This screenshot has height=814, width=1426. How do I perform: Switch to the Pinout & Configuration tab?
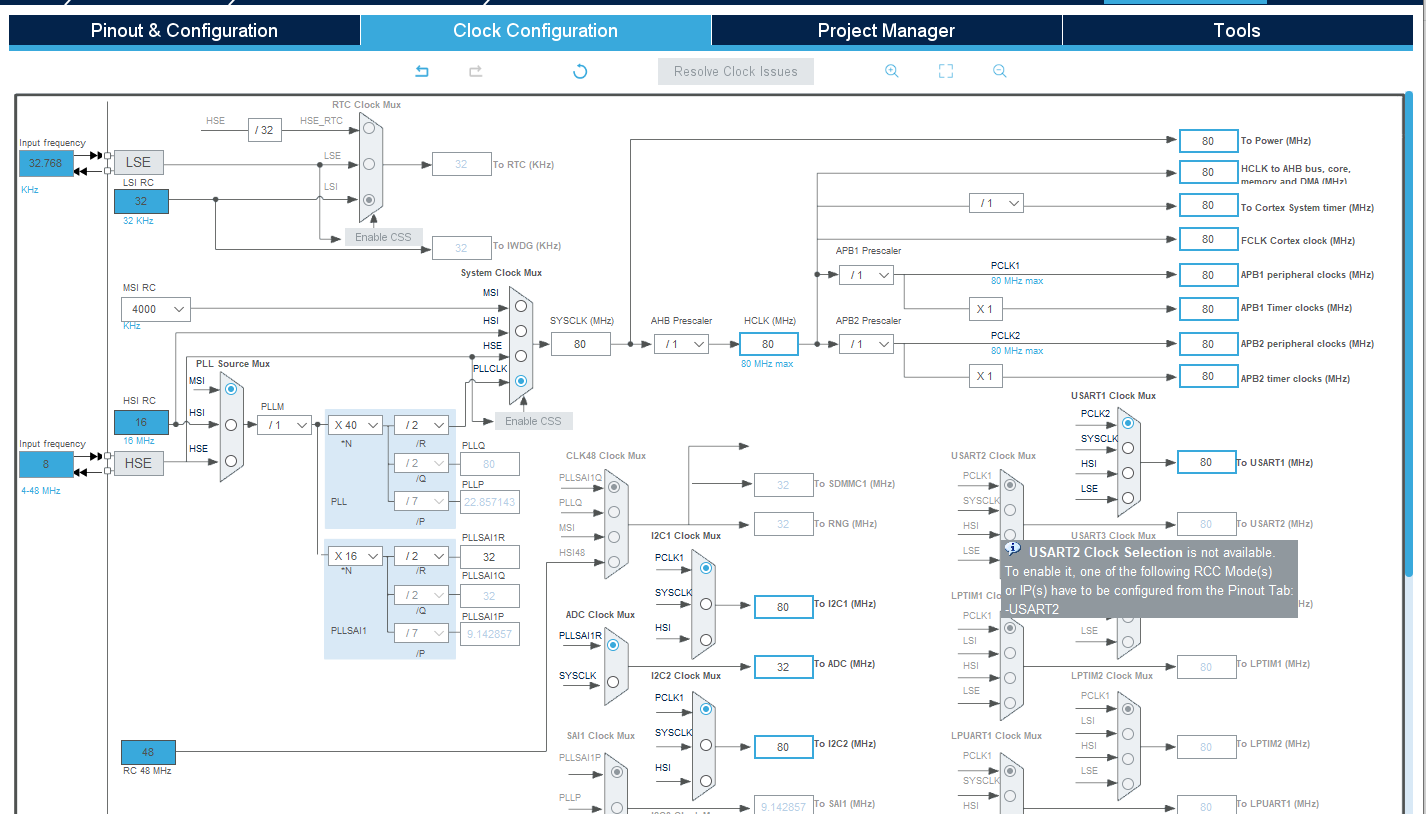click(x=184, y=31)
